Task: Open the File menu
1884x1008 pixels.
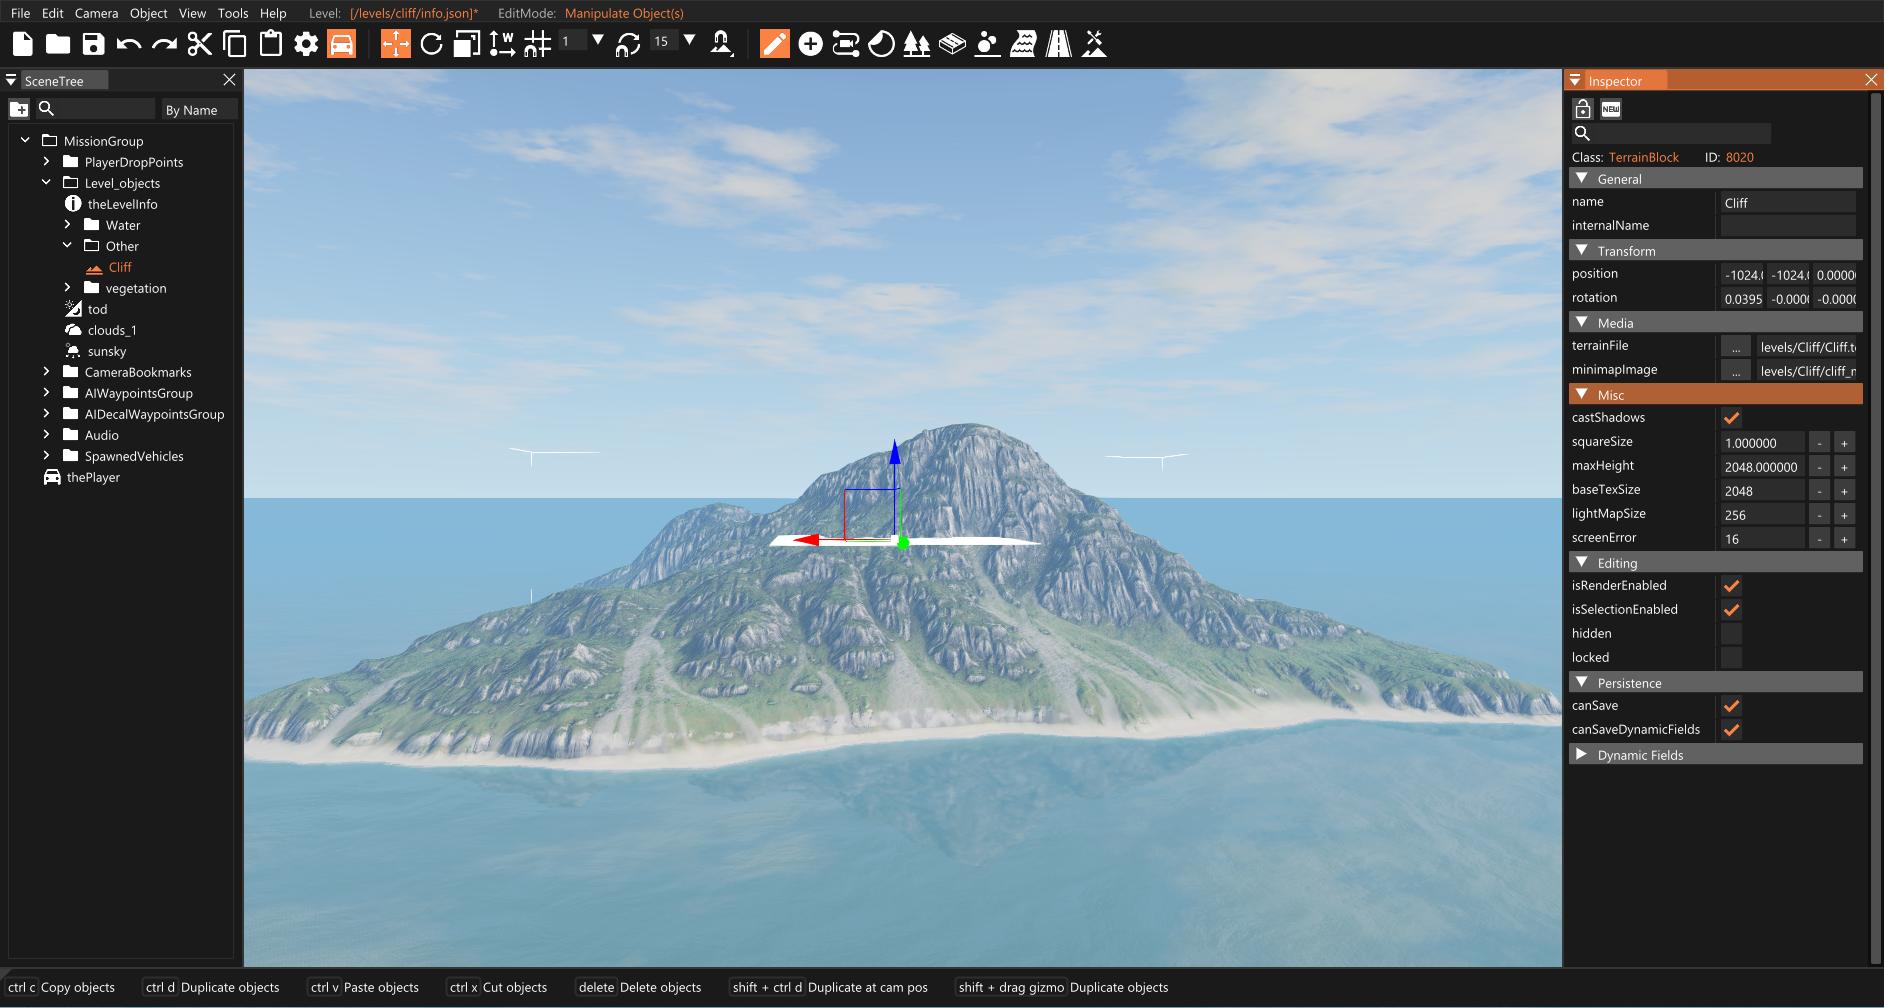Action: pyautogui.click(x=20, y=13)
